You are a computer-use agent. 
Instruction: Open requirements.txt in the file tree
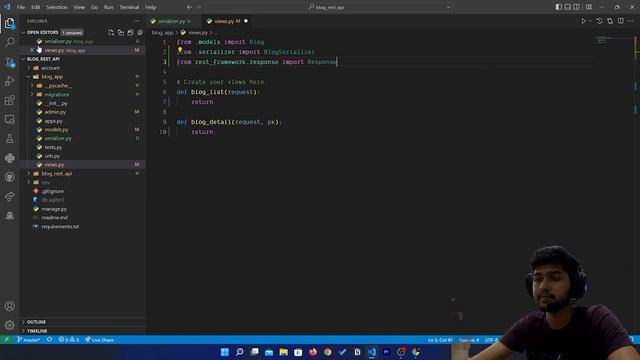[60, 226]
